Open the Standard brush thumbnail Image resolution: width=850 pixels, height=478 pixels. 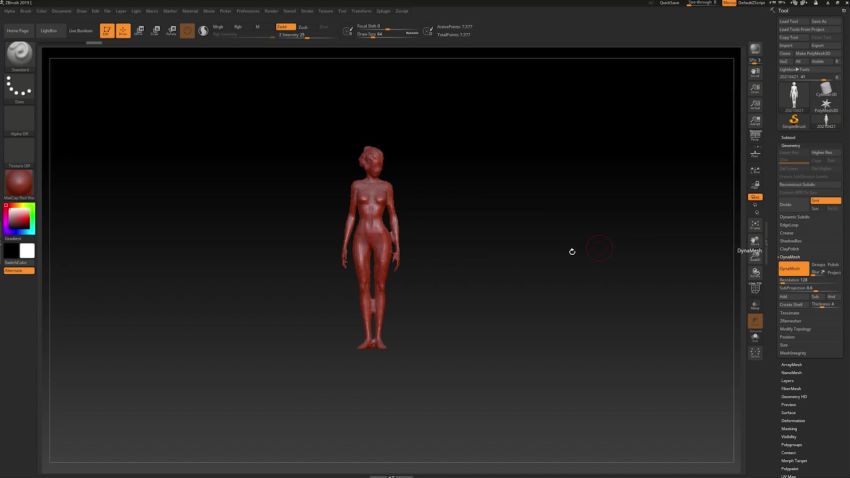(x=20, y=54)
